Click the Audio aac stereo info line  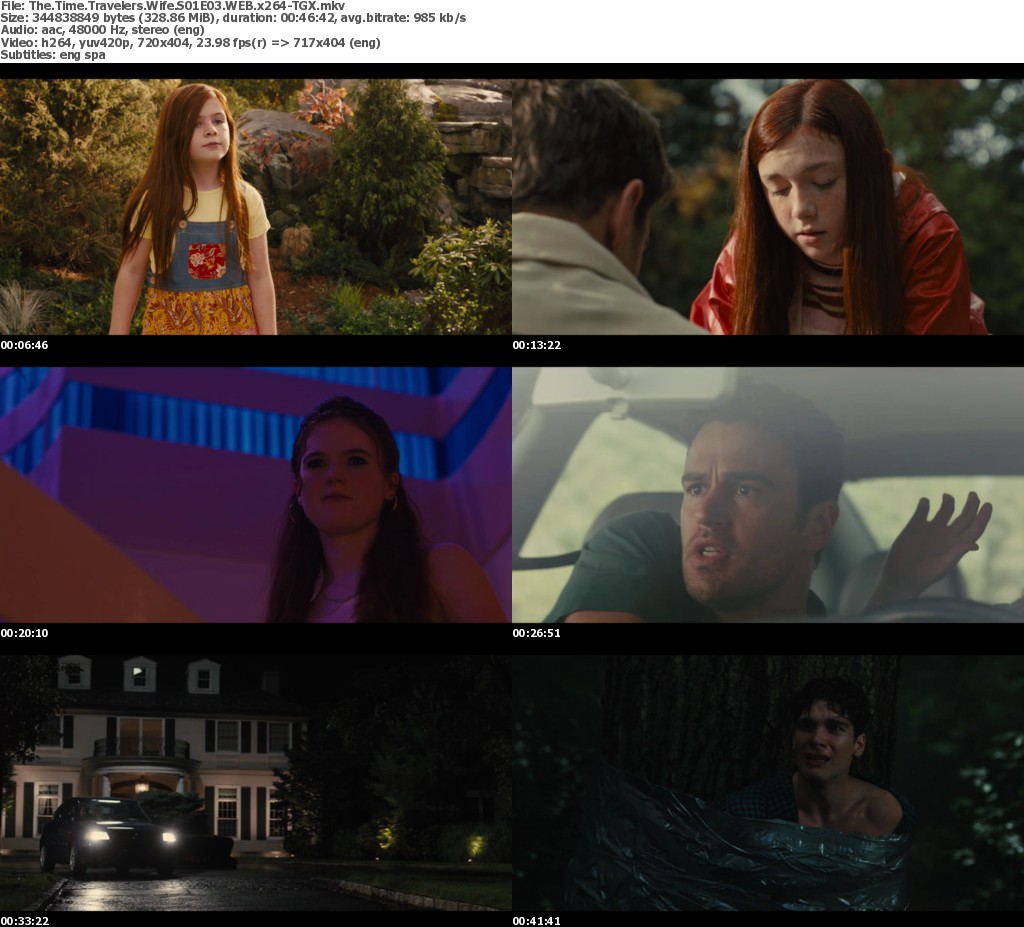(x=103, y=30)
